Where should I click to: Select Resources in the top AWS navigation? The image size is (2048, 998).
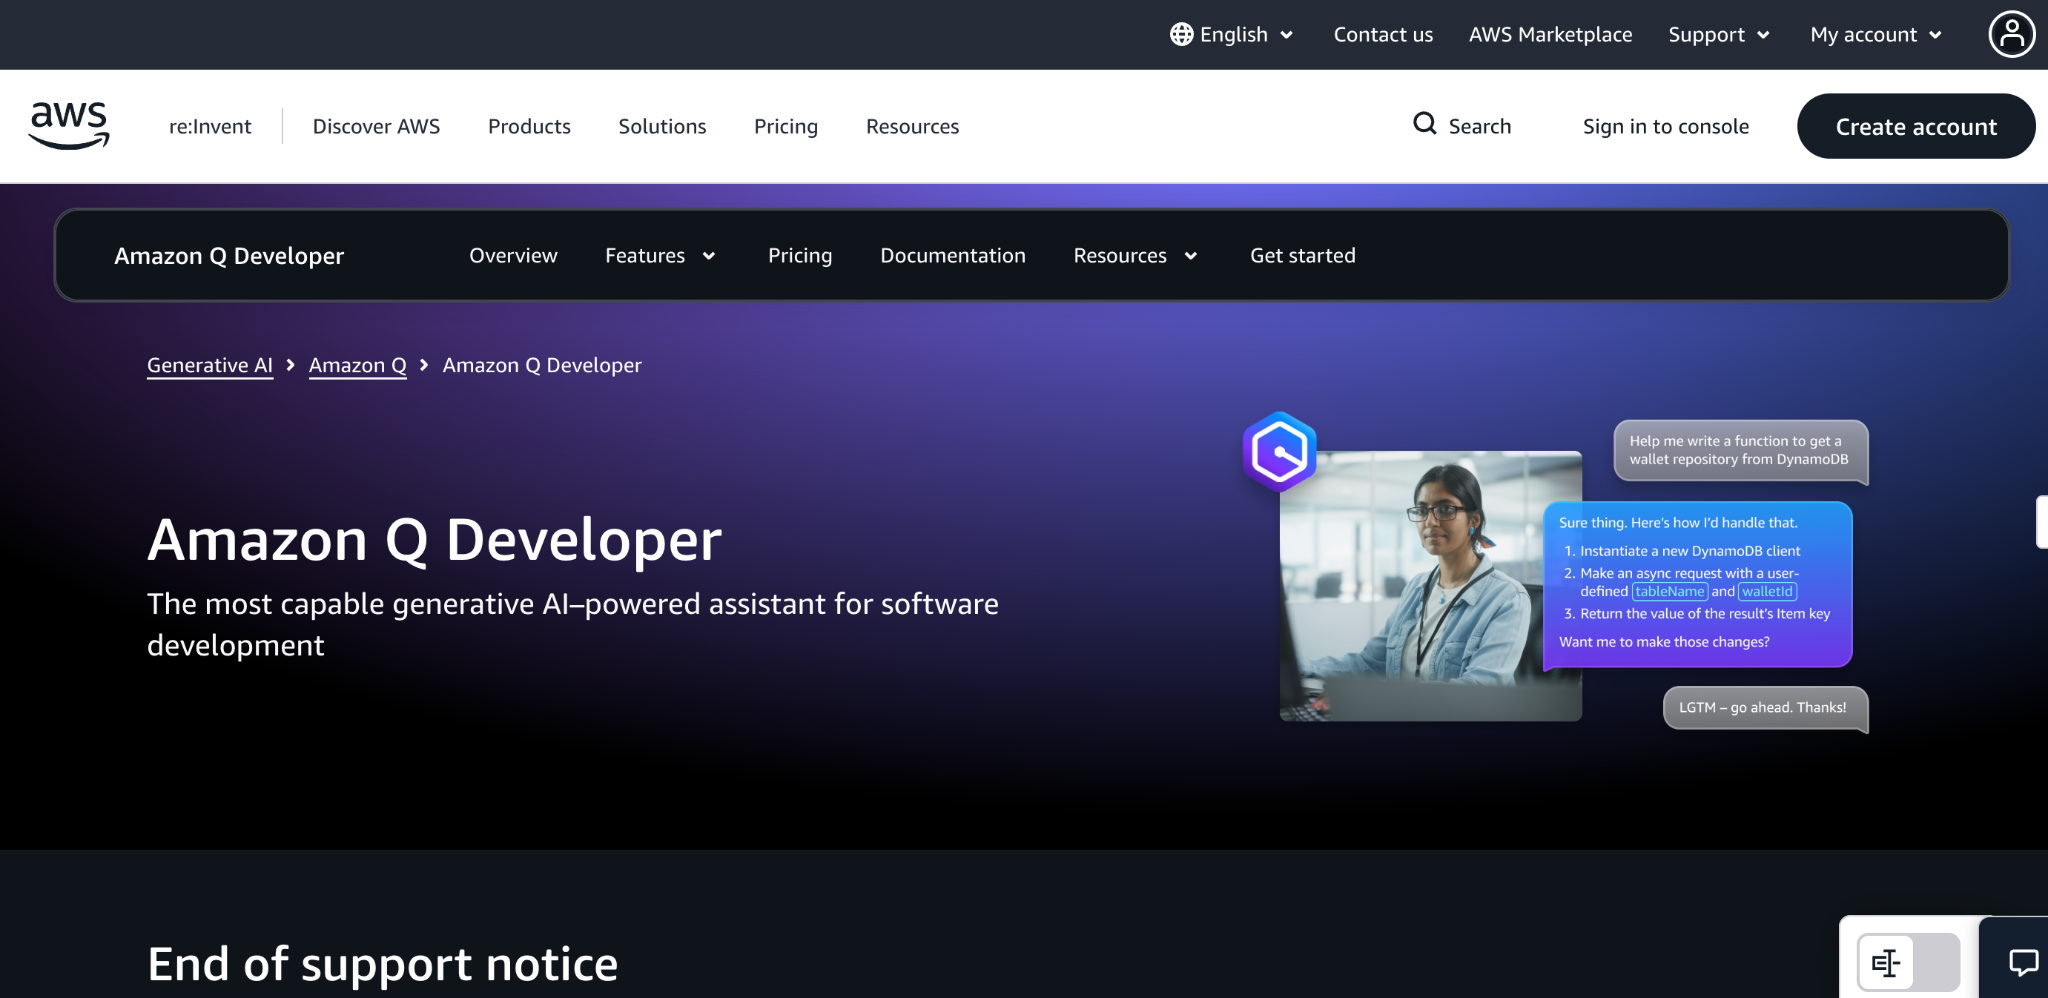[x=912, y=126]
